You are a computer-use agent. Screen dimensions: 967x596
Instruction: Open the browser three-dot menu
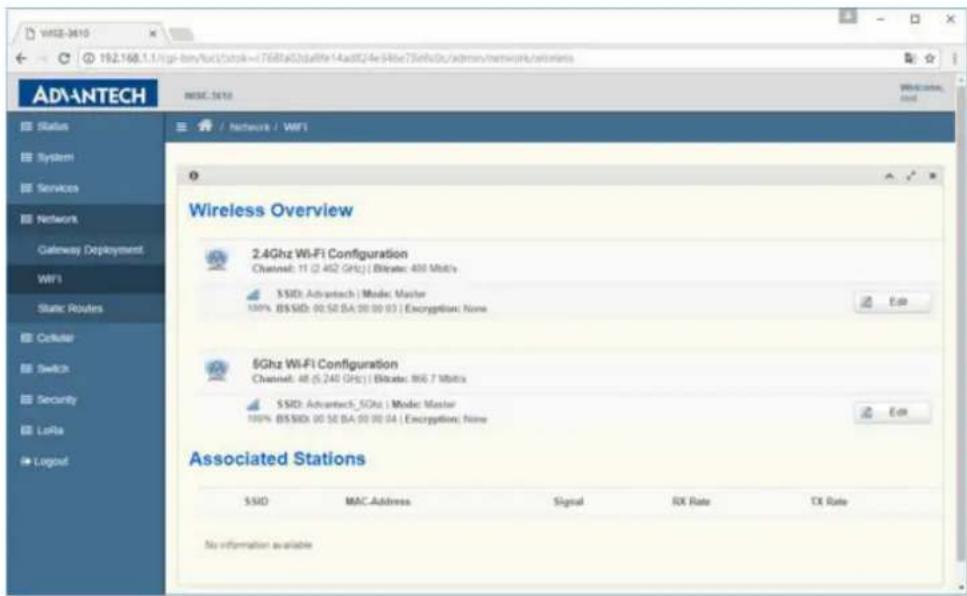pyautogui.click(x=955, y=58)
